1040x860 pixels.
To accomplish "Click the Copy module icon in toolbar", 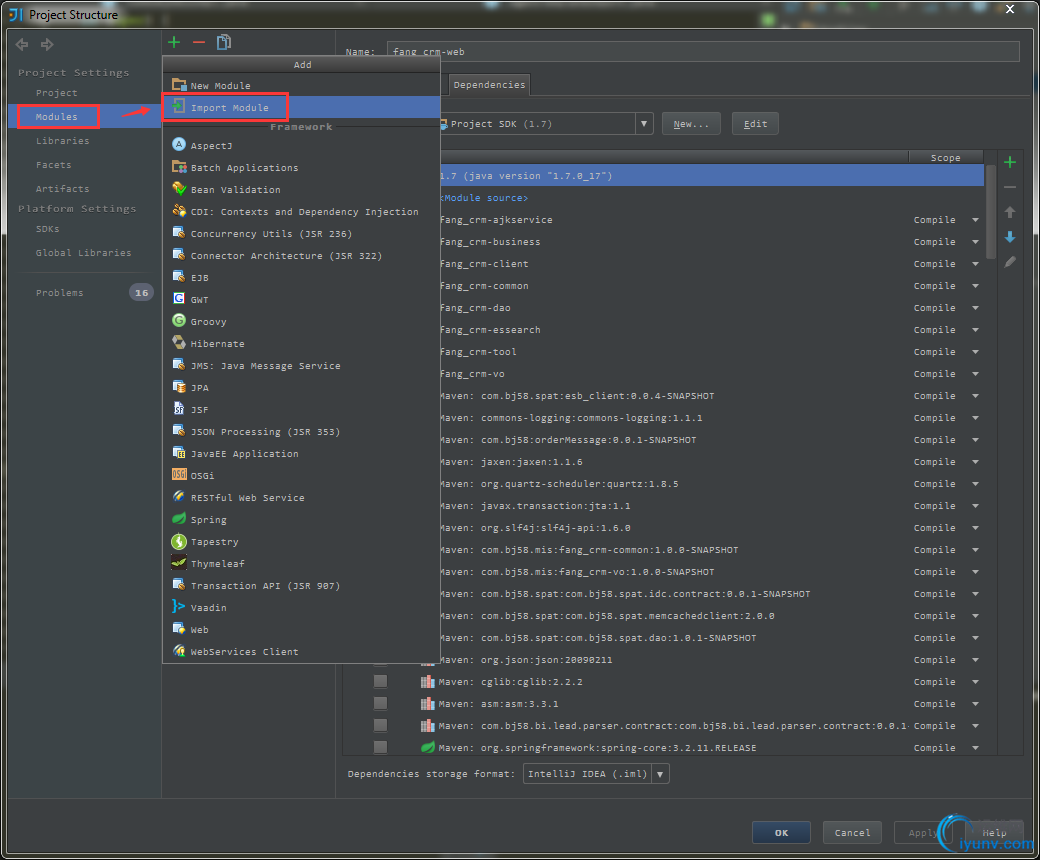I will (224, 42).
